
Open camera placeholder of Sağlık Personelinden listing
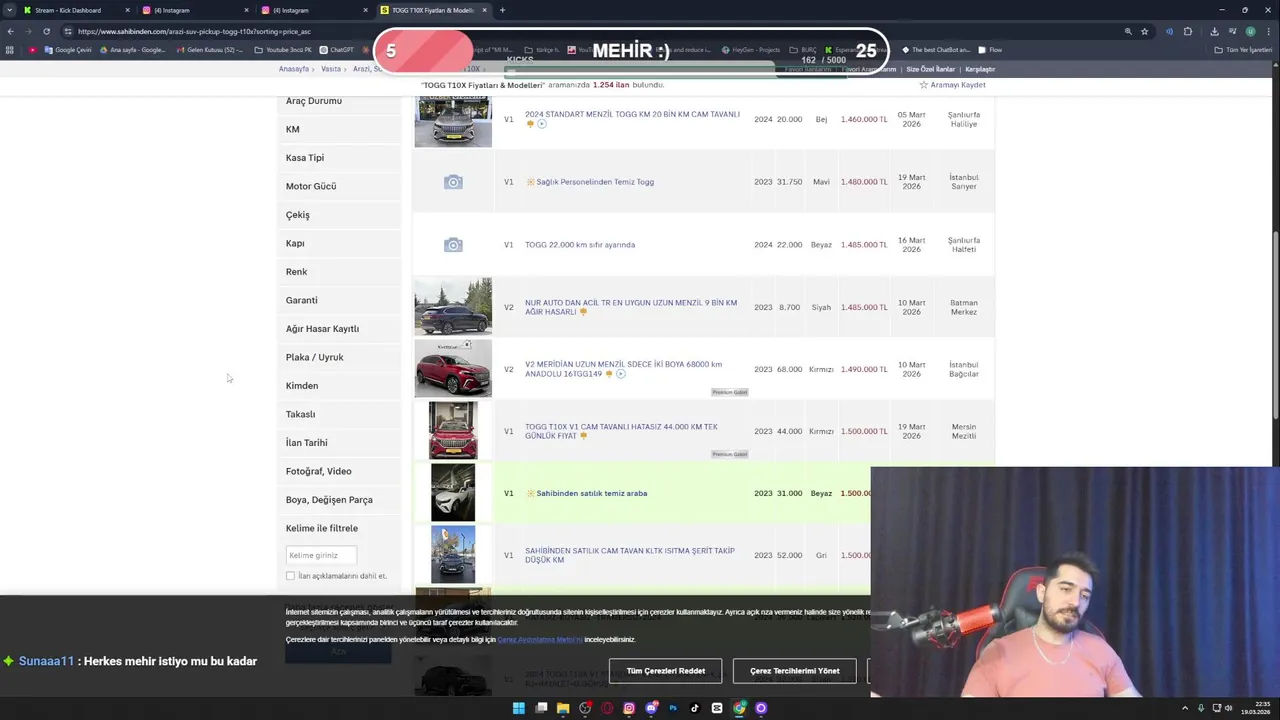pyautogui.click(x=453, y=182)
